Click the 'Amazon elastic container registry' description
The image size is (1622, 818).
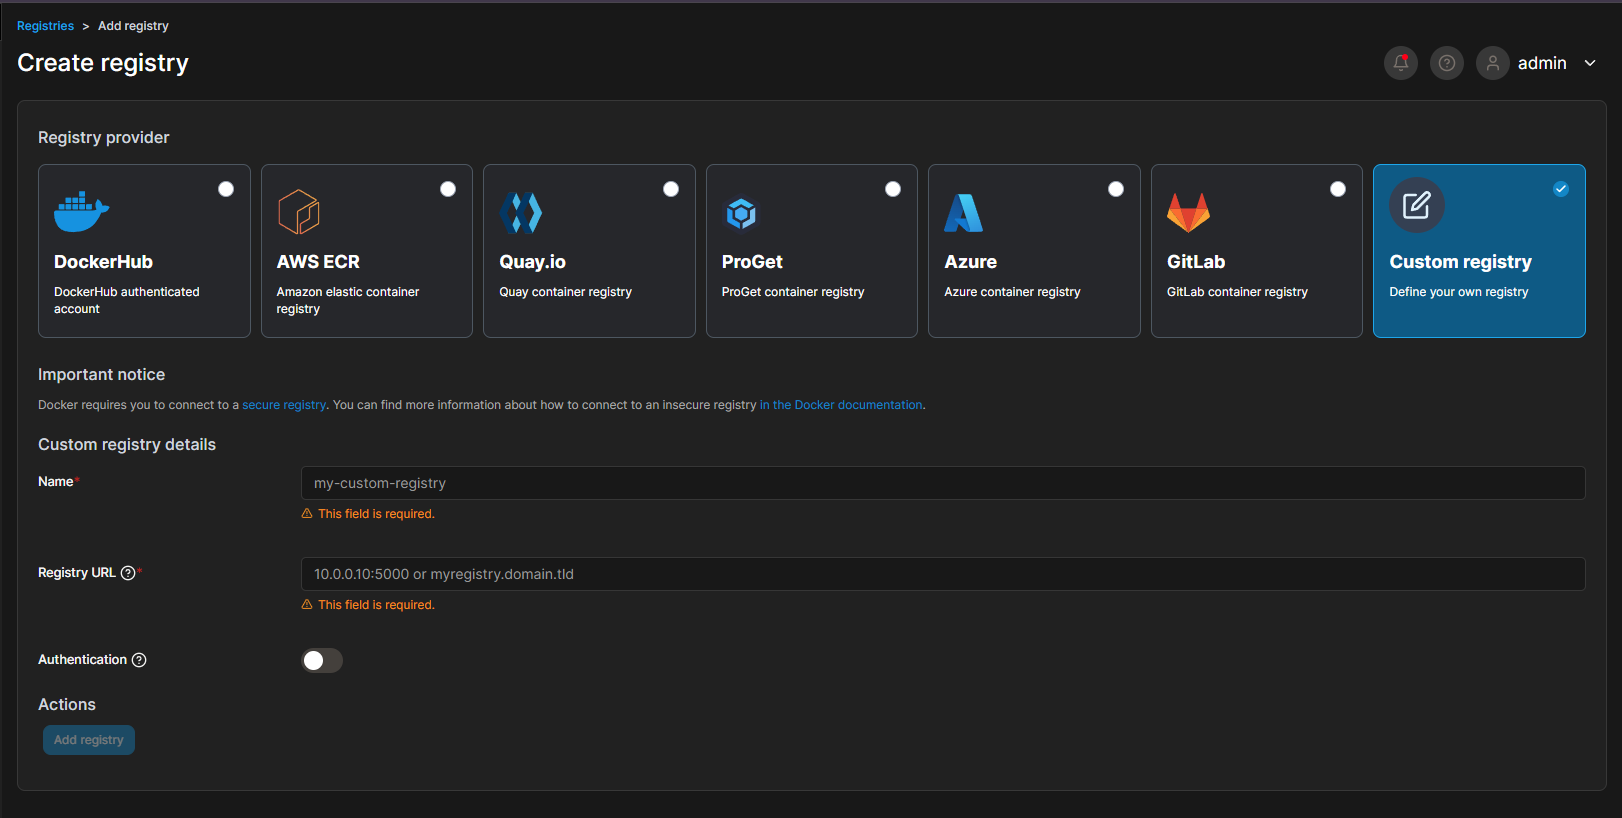(348, 300)
